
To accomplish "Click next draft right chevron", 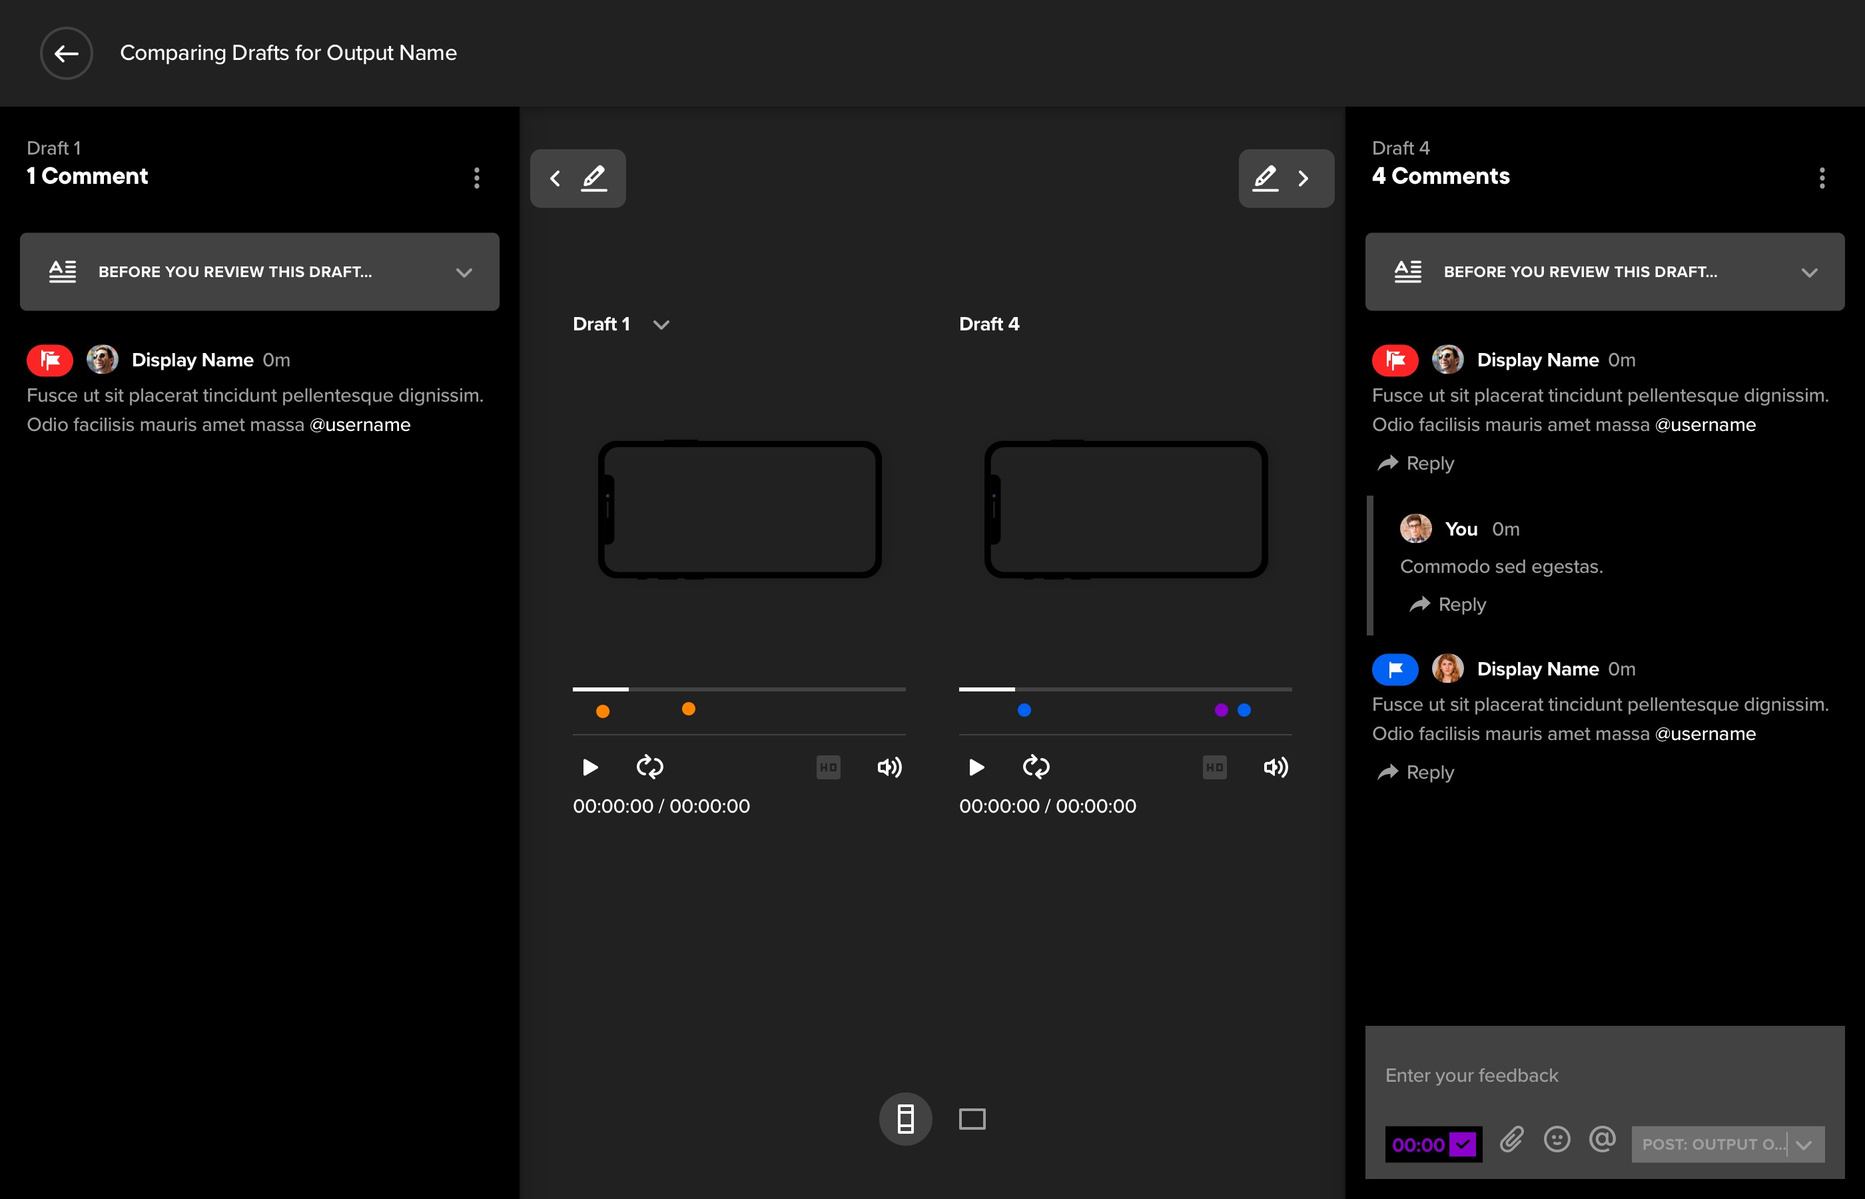I will click(x=1303, y=178).
